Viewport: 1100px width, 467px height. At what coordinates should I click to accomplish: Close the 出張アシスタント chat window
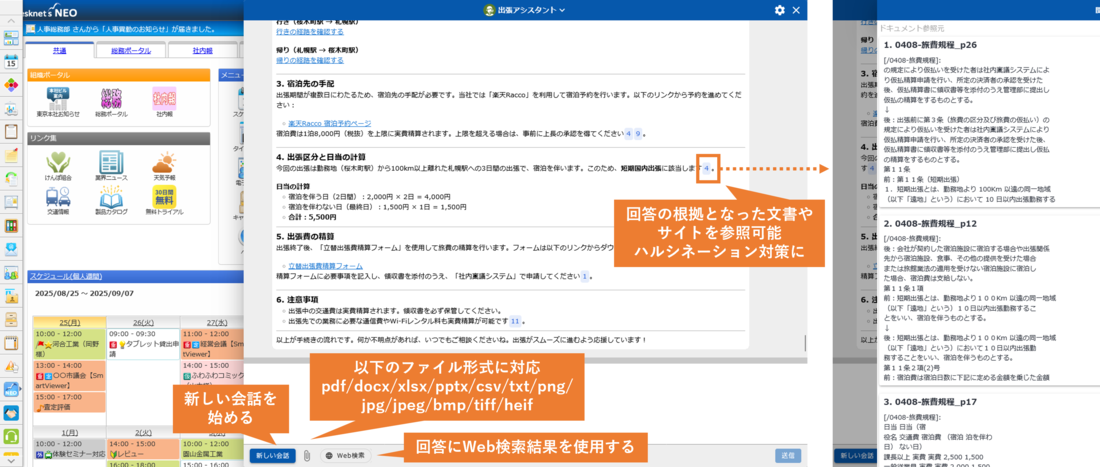(x=796, y=10)
